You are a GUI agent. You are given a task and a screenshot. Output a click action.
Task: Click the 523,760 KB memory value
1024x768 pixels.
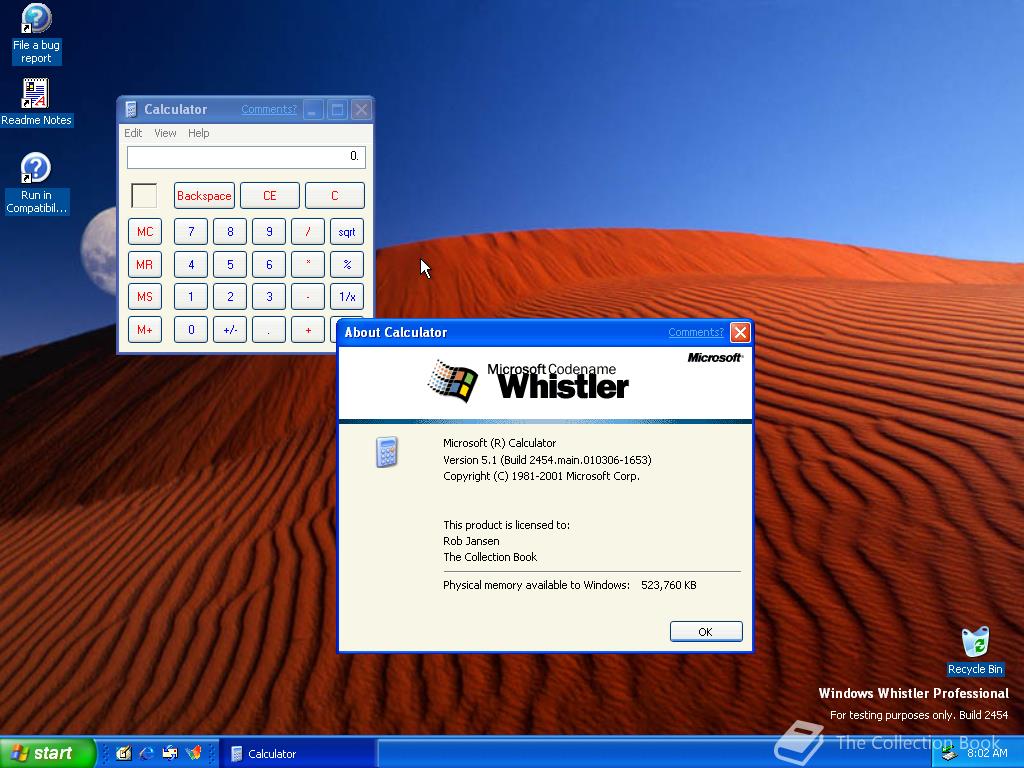(669, 585)
